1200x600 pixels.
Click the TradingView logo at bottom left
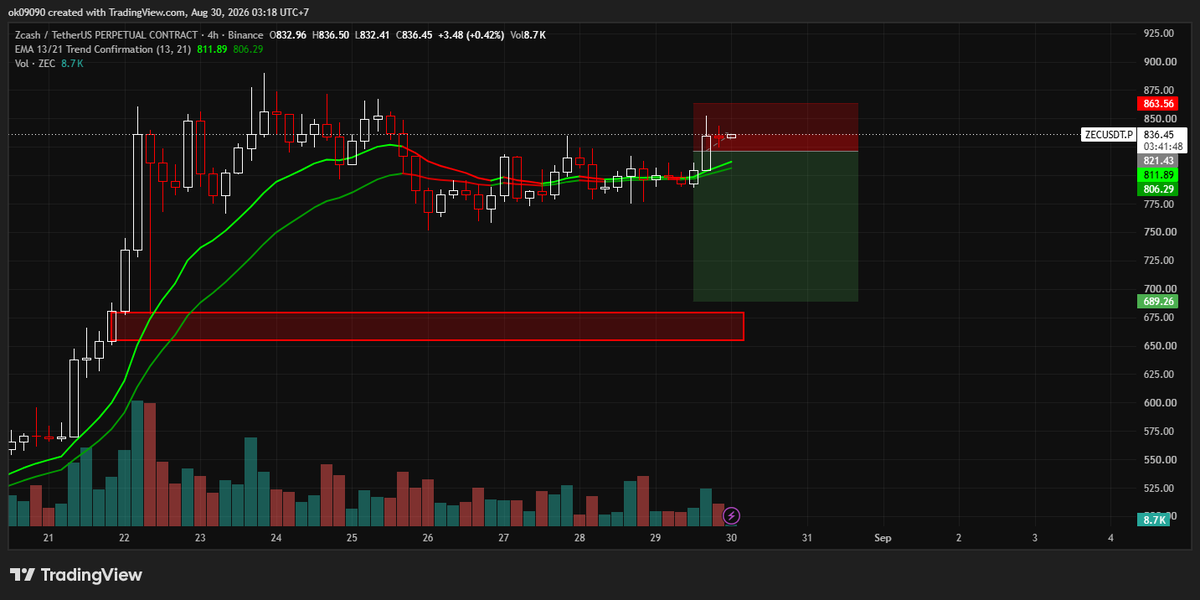(x=76, y=575)
